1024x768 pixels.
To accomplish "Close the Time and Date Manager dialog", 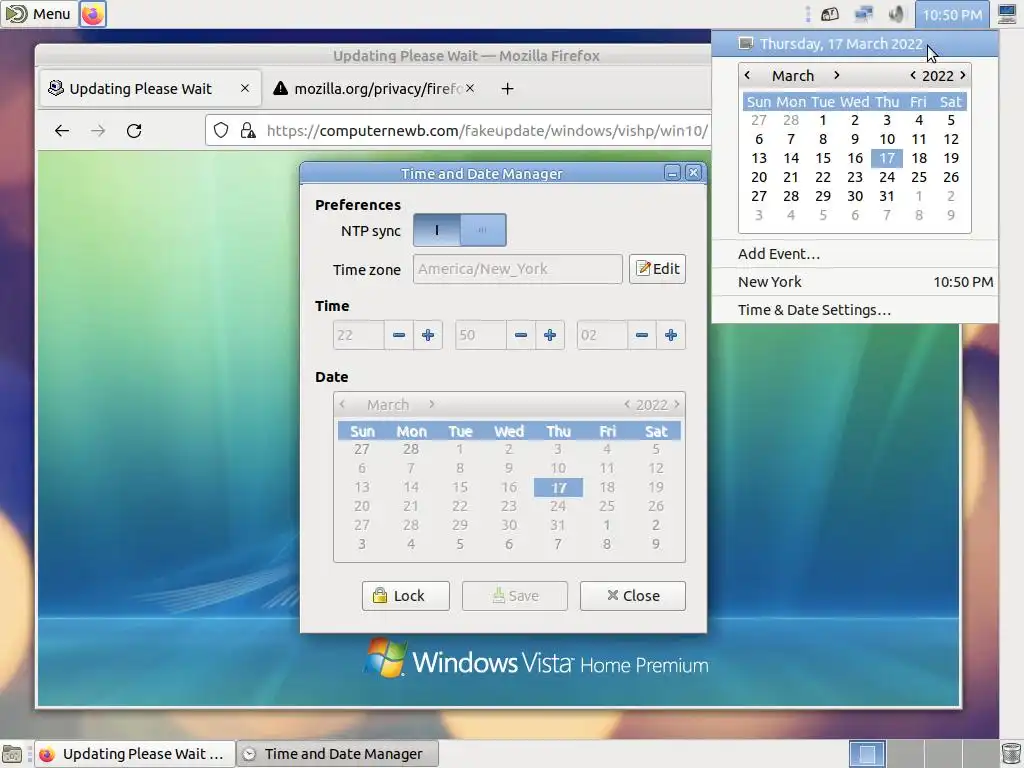I will [x=633, y=596].
